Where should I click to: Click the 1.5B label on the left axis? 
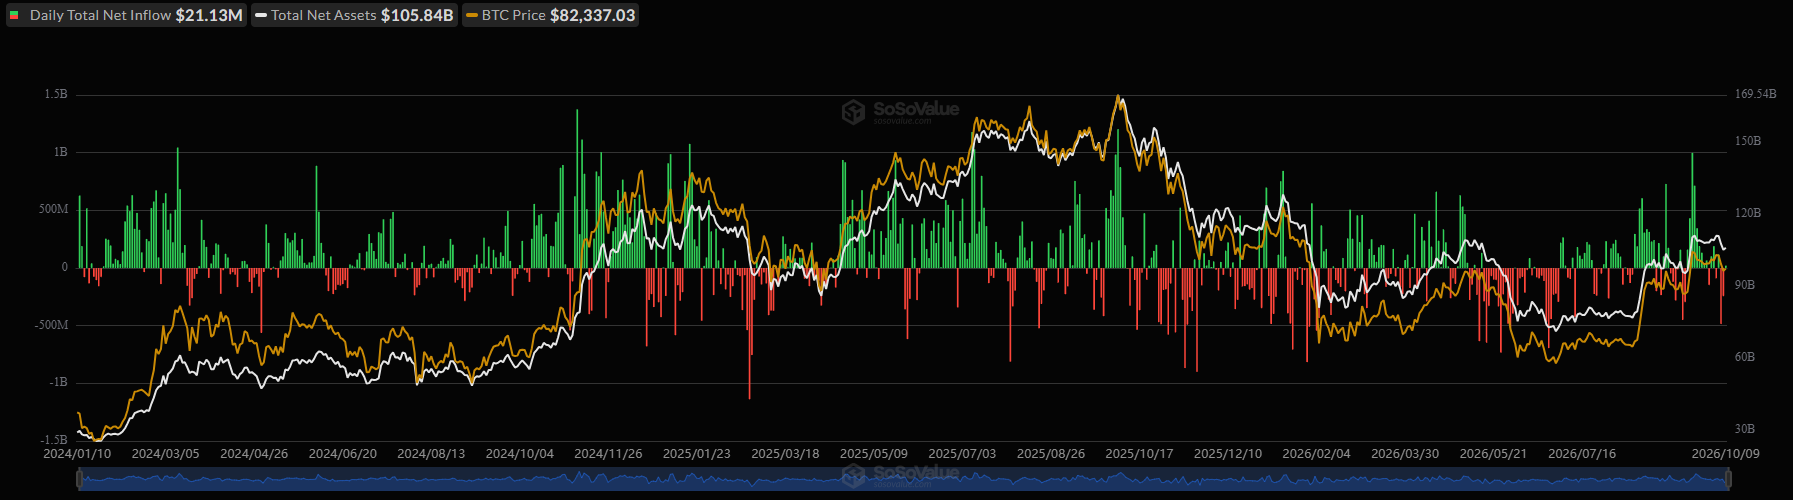pyautogui.click(x=56, y=94)
